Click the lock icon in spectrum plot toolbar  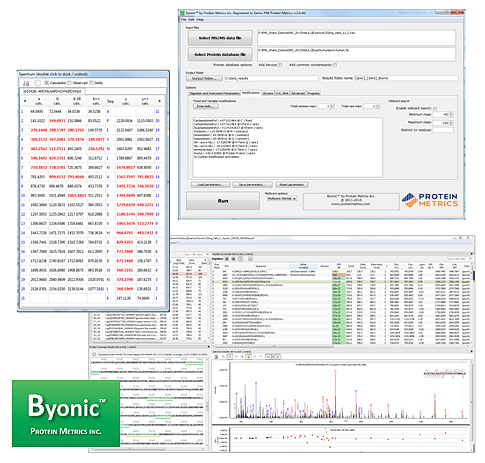point(248,357)
